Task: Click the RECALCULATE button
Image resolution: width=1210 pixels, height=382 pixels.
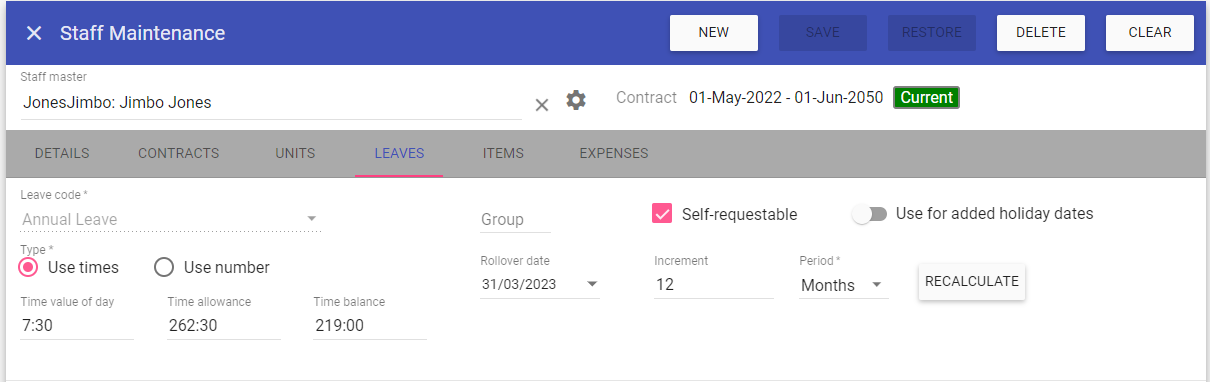Action: click(972, 281)
